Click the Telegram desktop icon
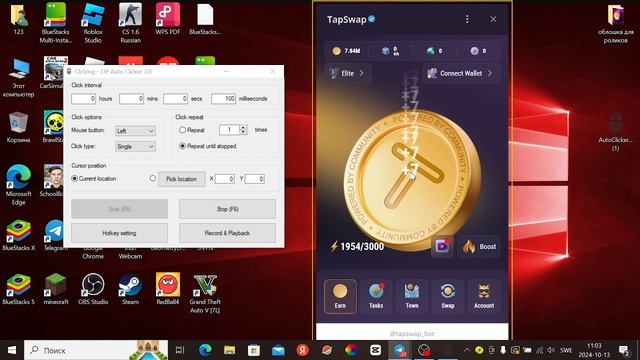 pyautogui.click(x=54, y=236)
